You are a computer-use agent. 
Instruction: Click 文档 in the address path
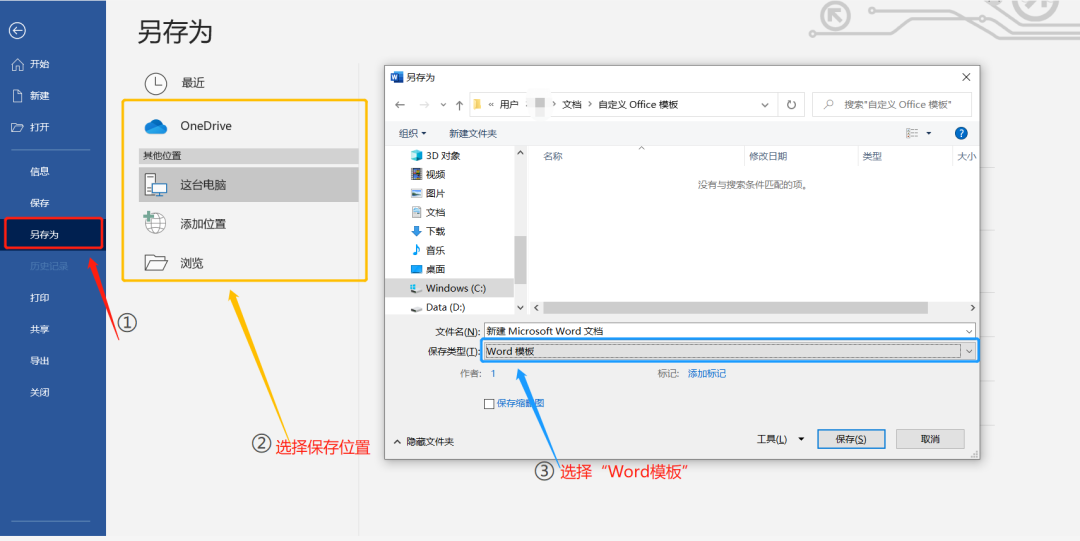pos(572,105)
